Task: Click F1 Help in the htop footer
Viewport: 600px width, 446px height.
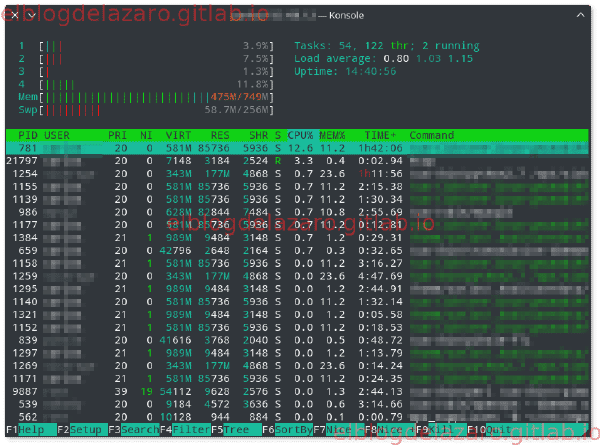Action: 31,430
